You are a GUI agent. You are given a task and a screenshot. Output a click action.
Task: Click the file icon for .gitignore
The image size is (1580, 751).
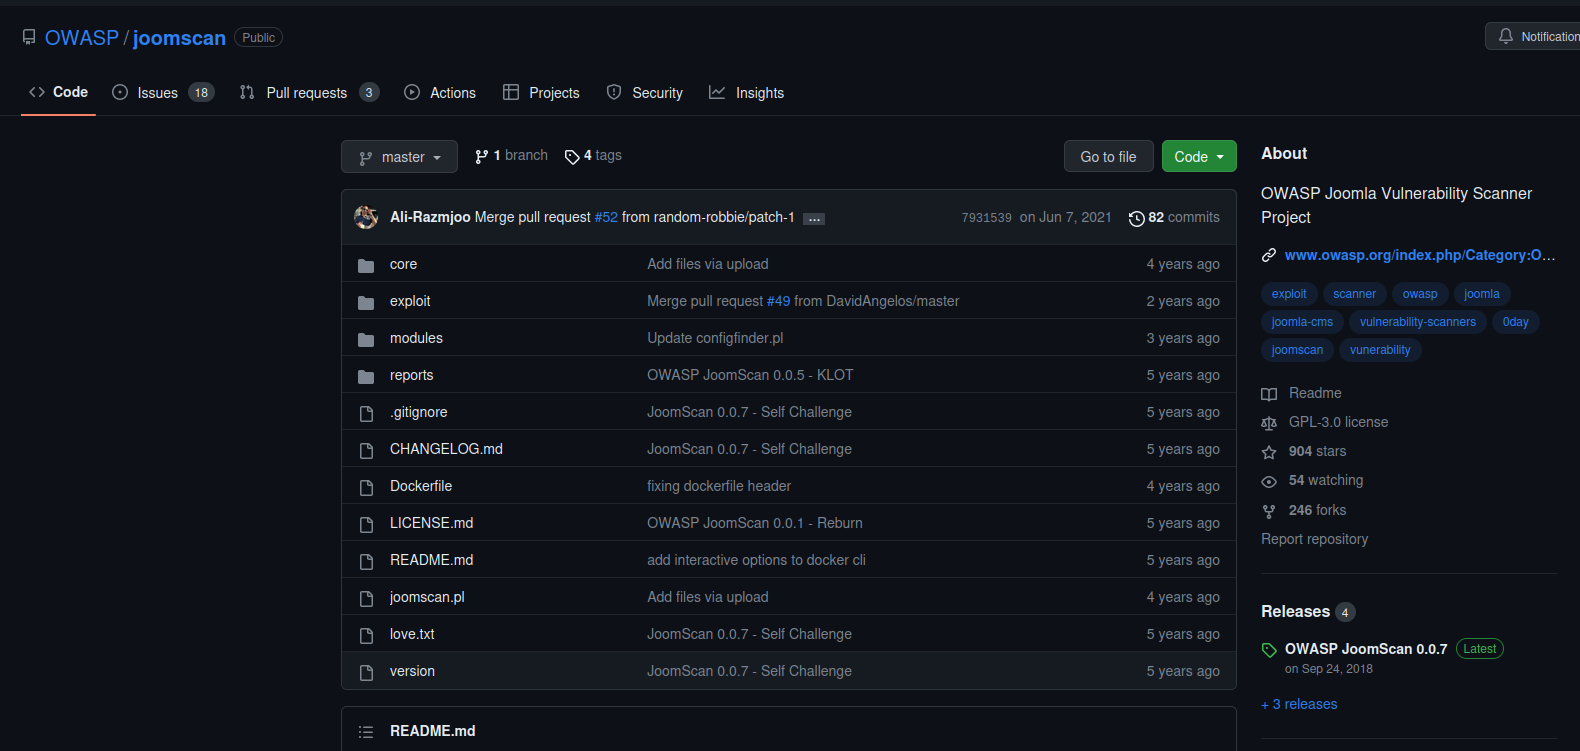pyautogui.click(x=366, y=413)
